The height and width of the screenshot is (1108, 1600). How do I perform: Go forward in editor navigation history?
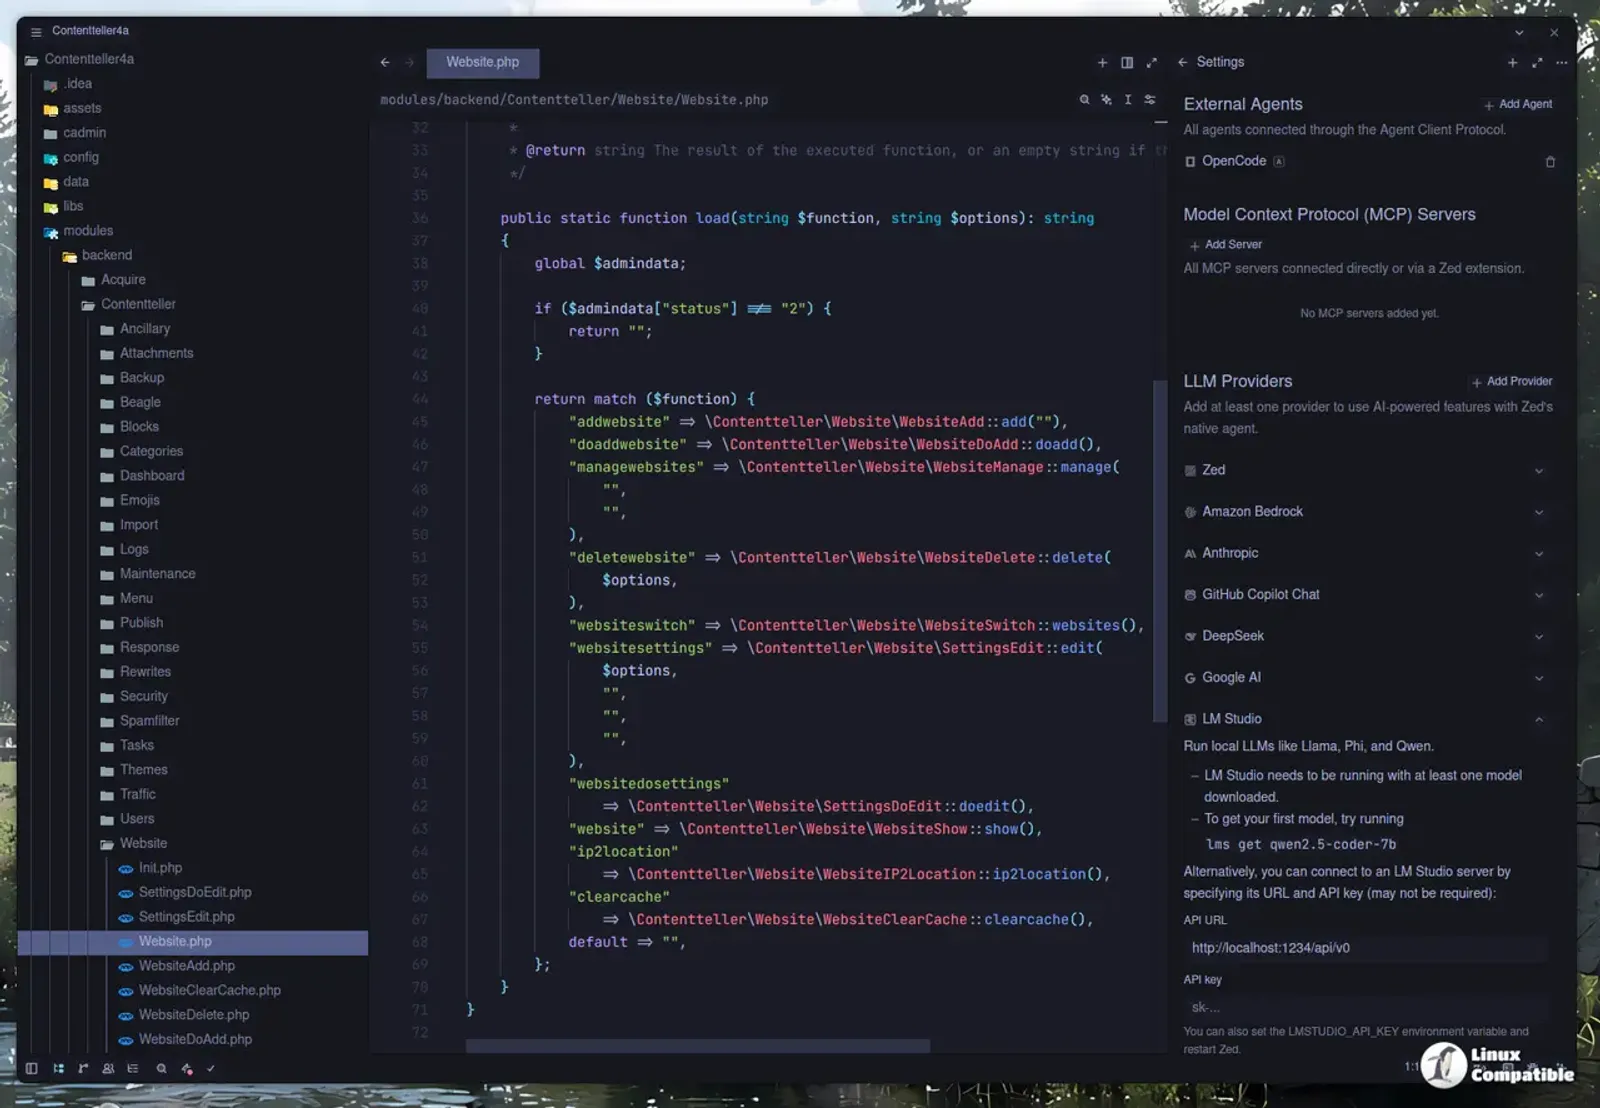[409, 62]
